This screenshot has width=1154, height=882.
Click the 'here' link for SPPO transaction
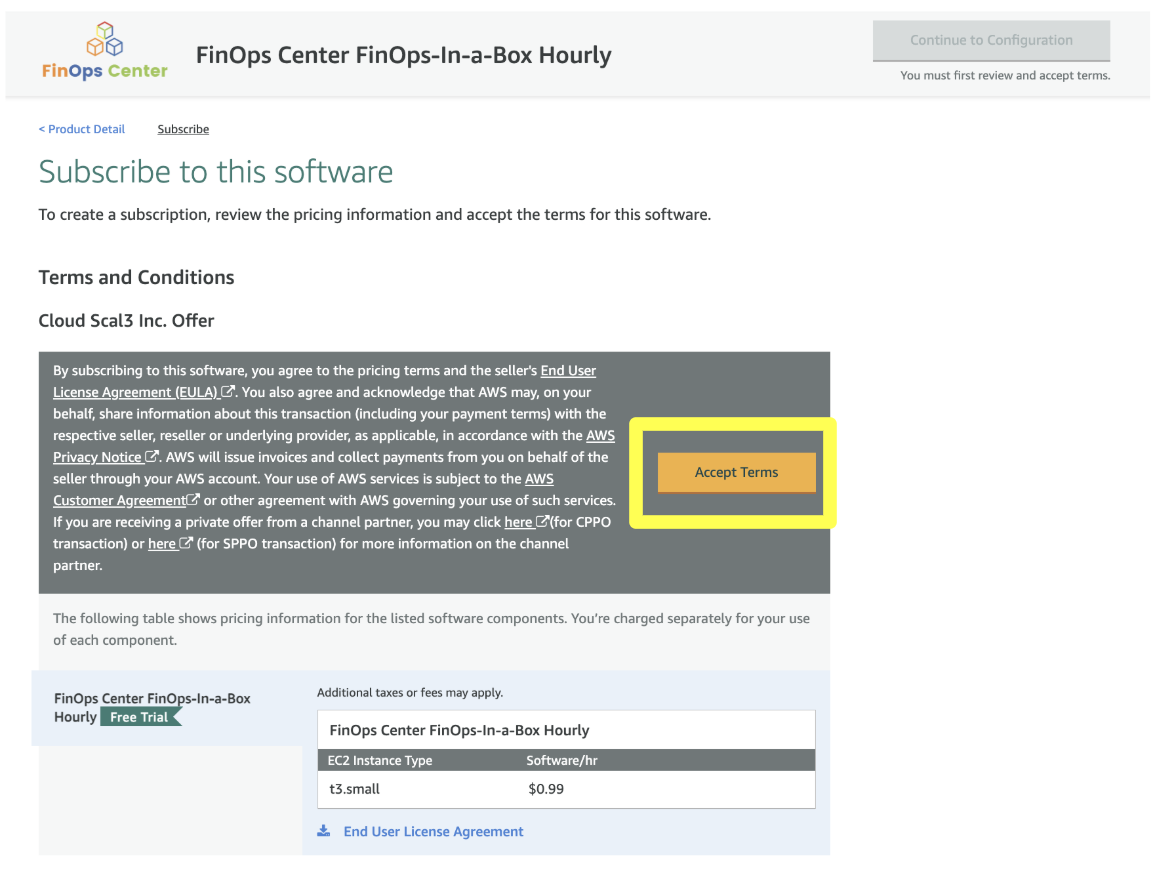pyautogui.click(x=162, y=544)
